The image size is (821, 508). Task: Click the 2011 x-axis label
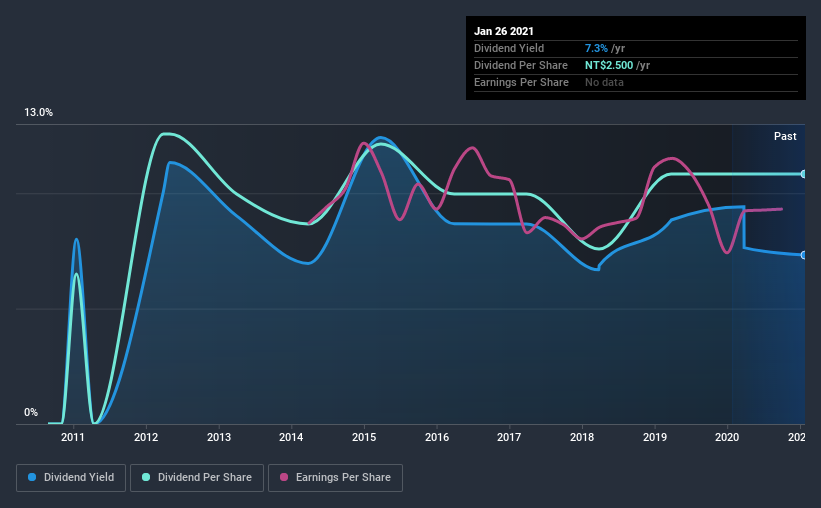73,437
